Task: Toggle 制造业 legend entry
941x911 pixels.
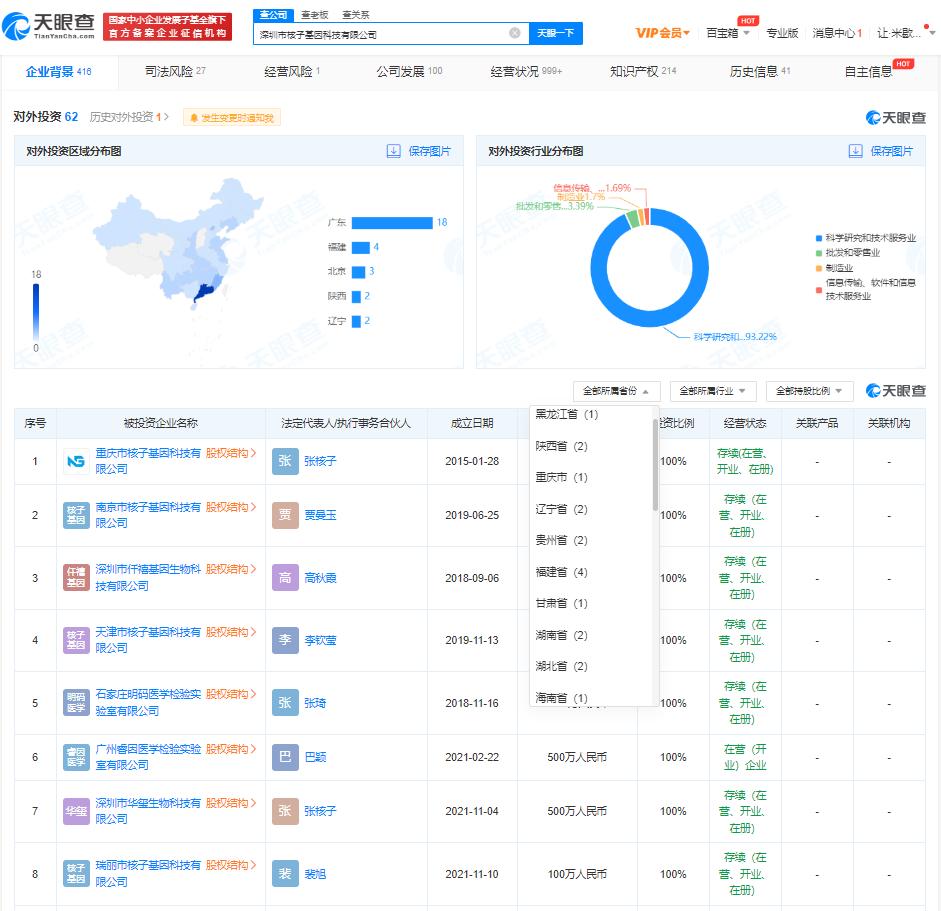Action: [x=834, y=268]
